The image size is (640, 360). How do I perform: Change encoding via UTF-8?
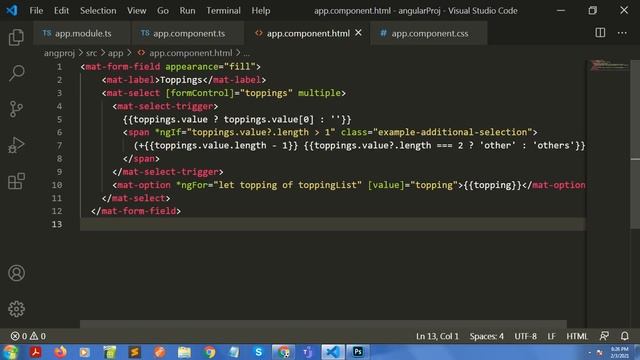coord(525,336)
